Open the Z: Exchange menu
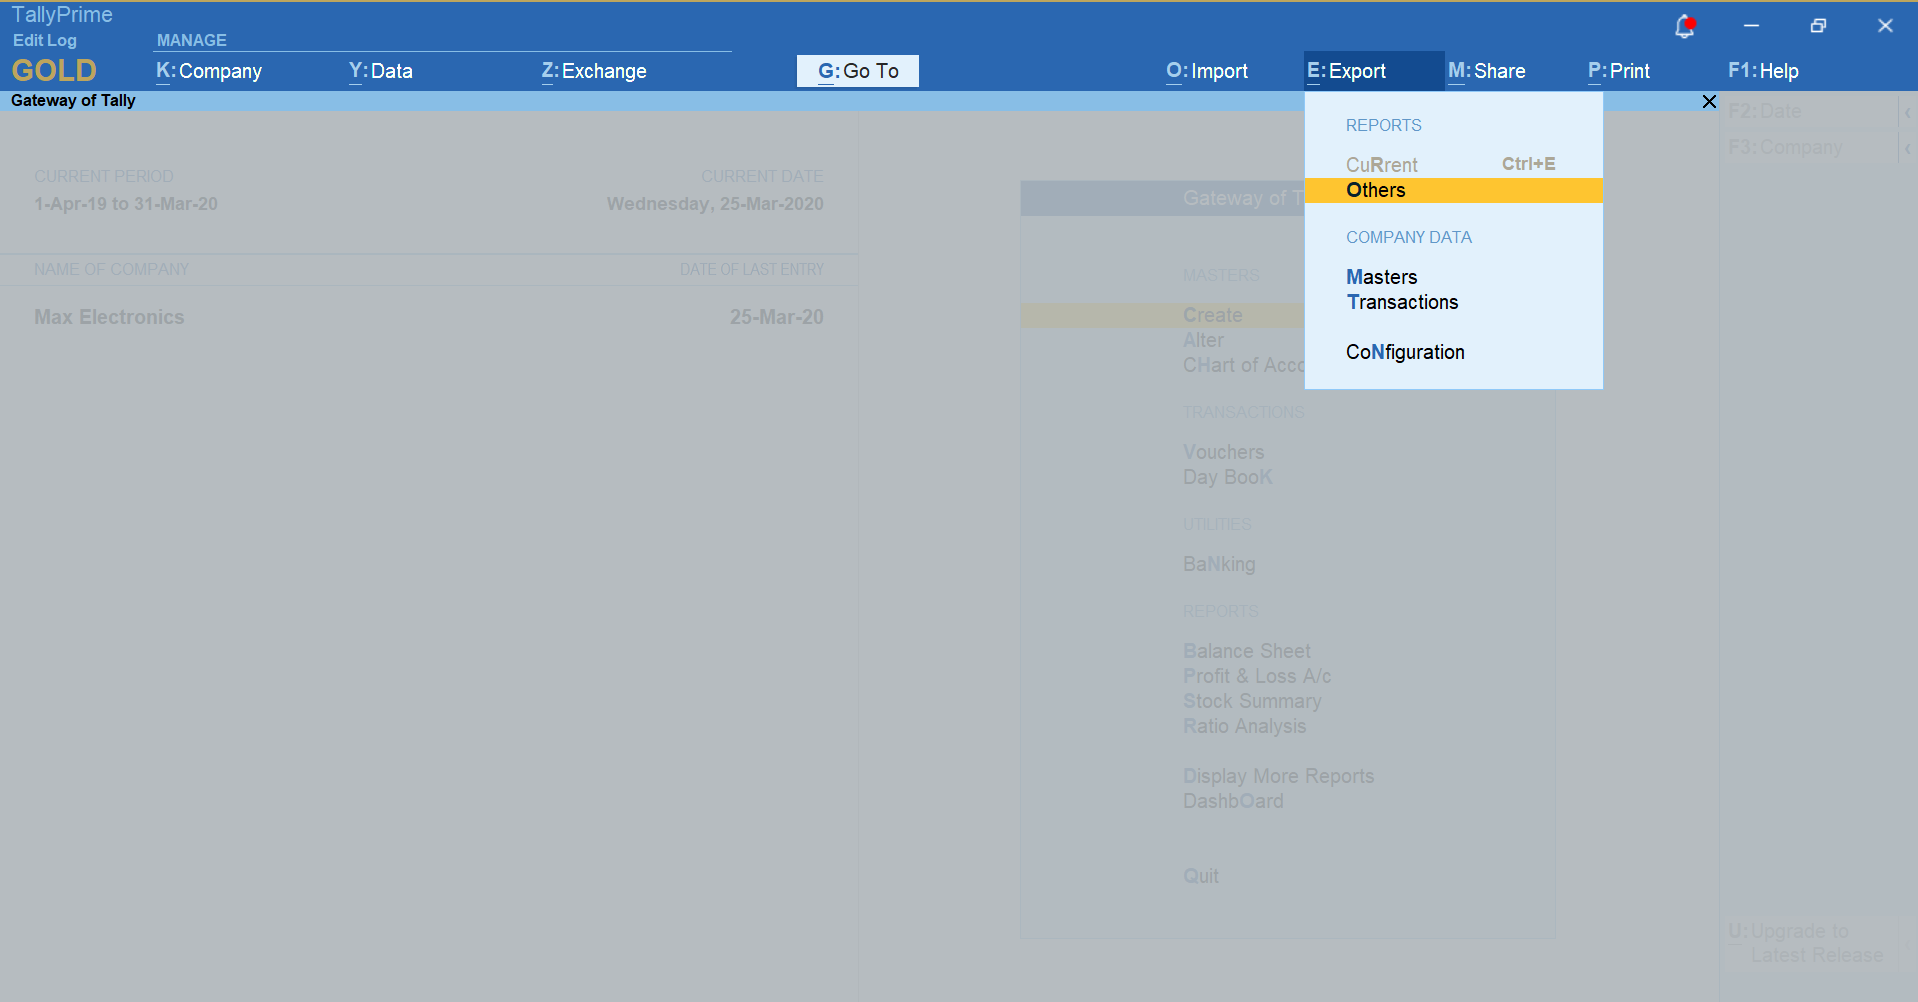Image resolution: width=1918 pixels, height=1002 pixels. [594, 71]
